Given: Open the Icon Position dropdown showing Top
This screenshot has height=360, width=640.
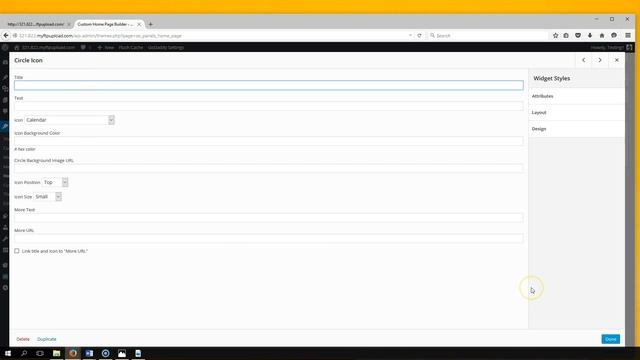Looking at the screenshot, I should click(x=55, y=182).
